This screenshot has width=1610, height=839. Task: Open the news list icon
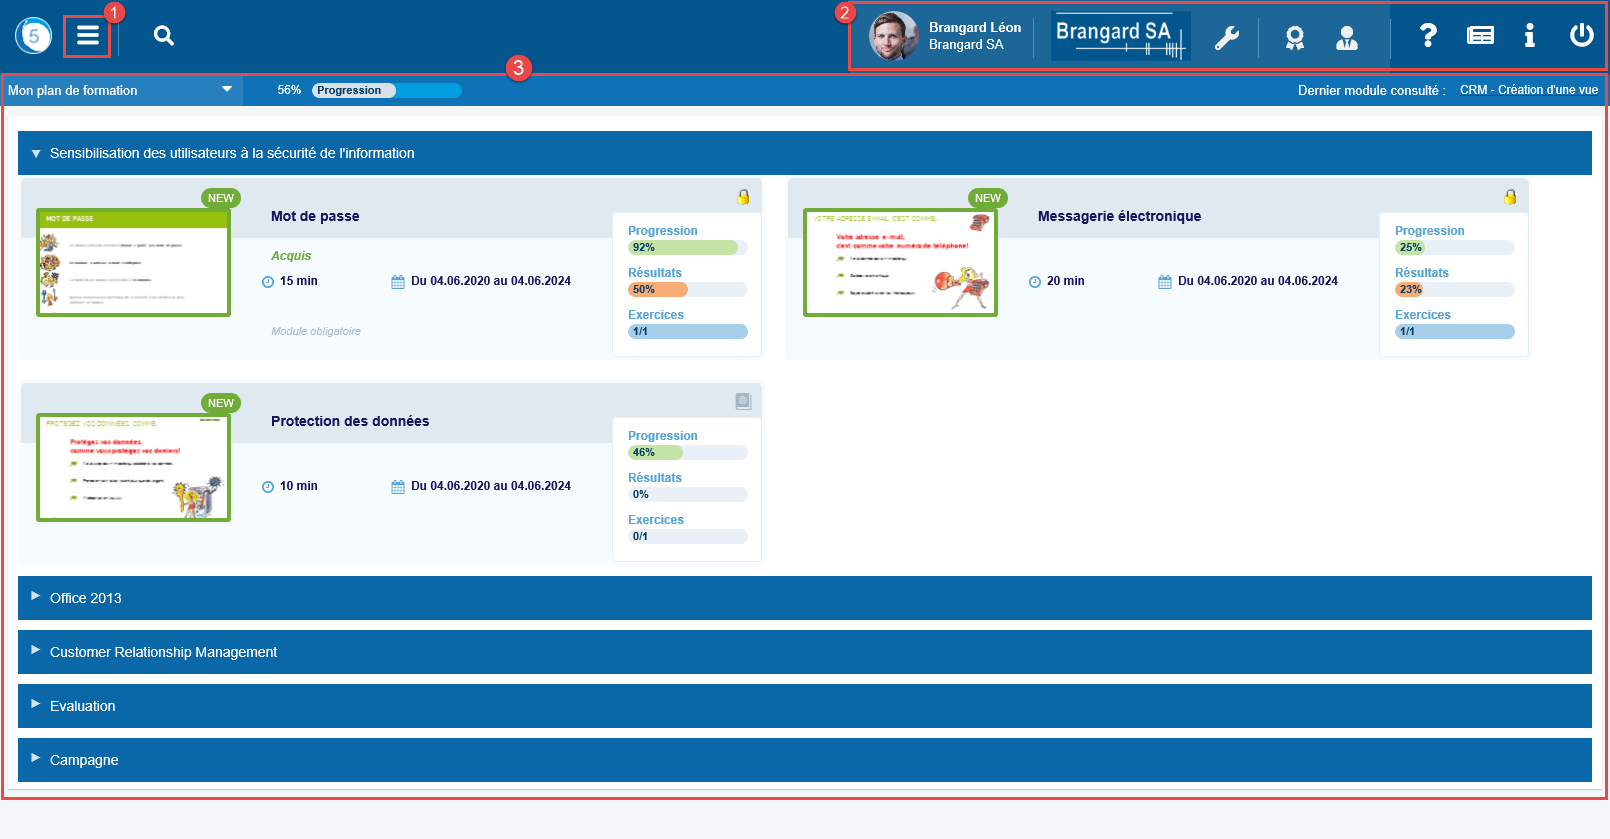click(x=1480, y=36)
